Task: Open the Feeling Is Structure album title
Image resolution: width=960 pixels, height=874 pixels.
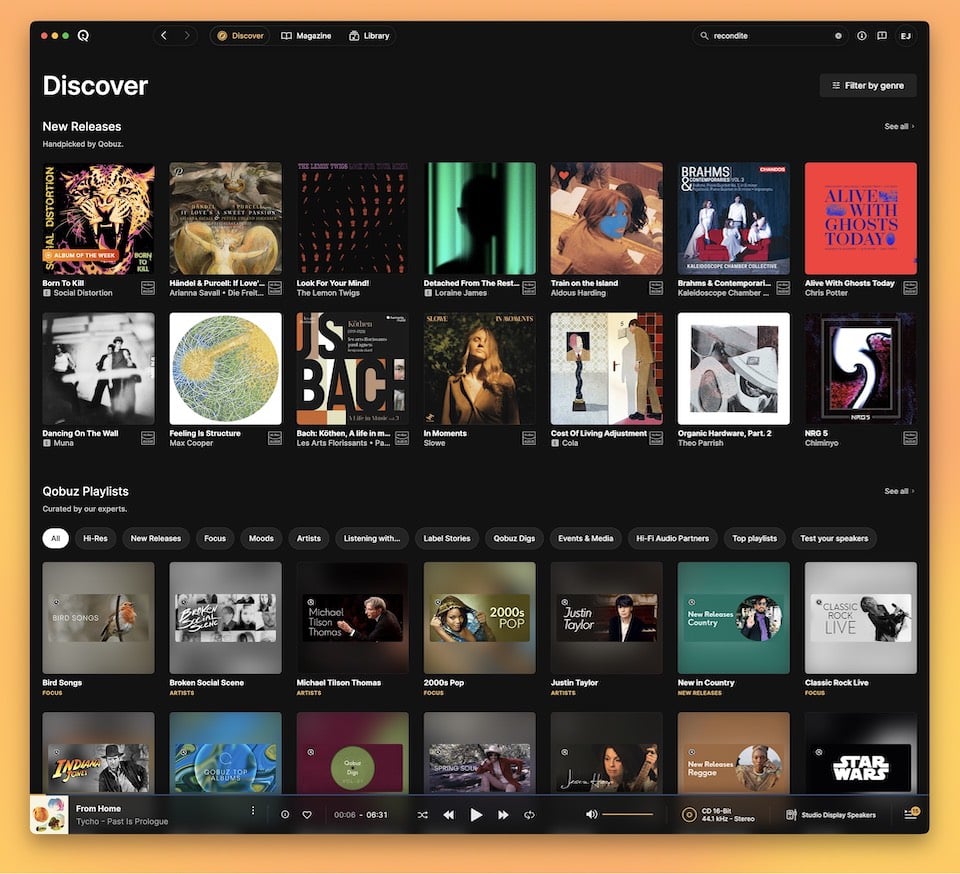Action: click(x=205, y=433)
